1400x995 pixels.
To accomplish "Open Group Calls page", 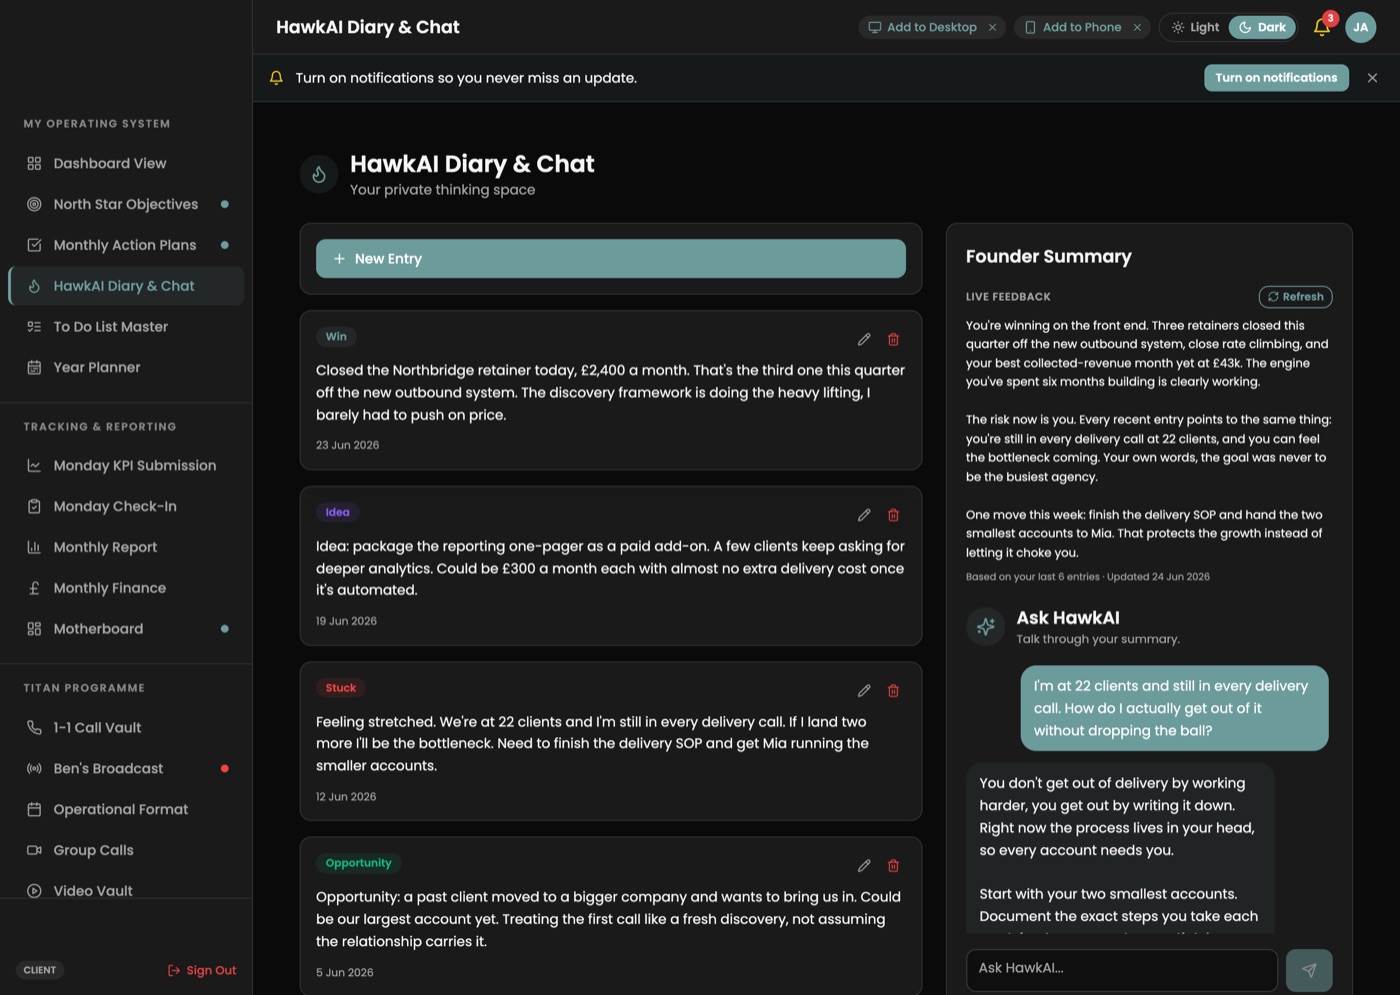I will coord(126,850).
